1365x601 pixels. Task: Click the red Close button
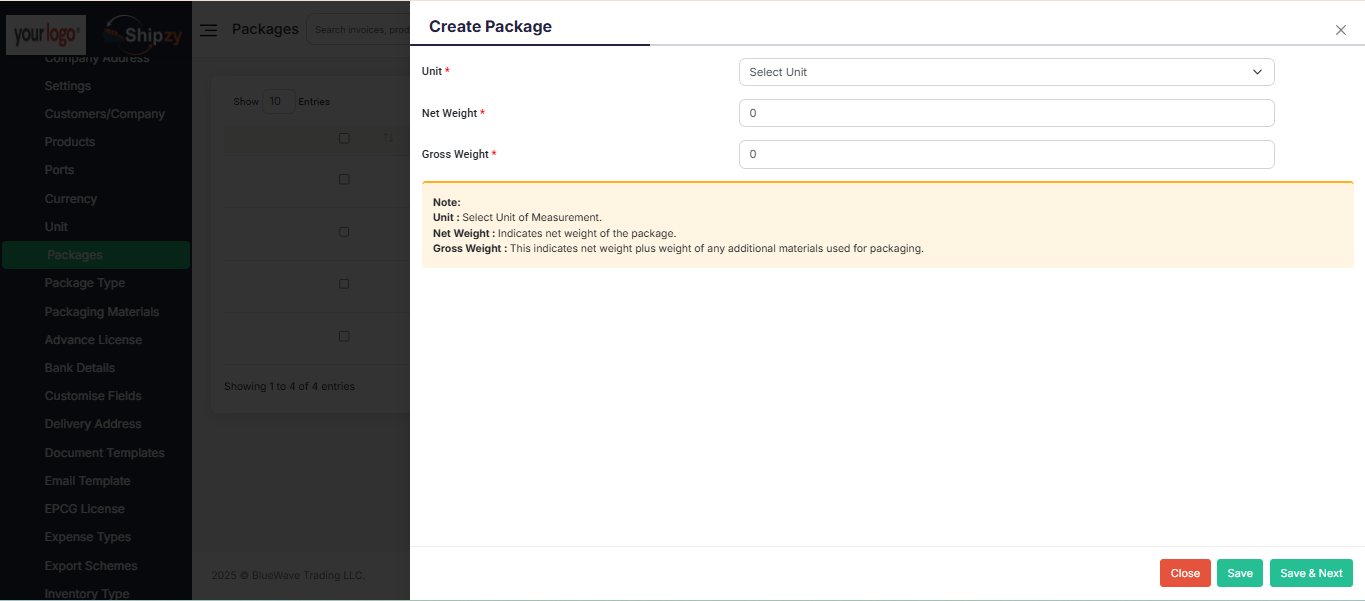[x=1185, y=573]
